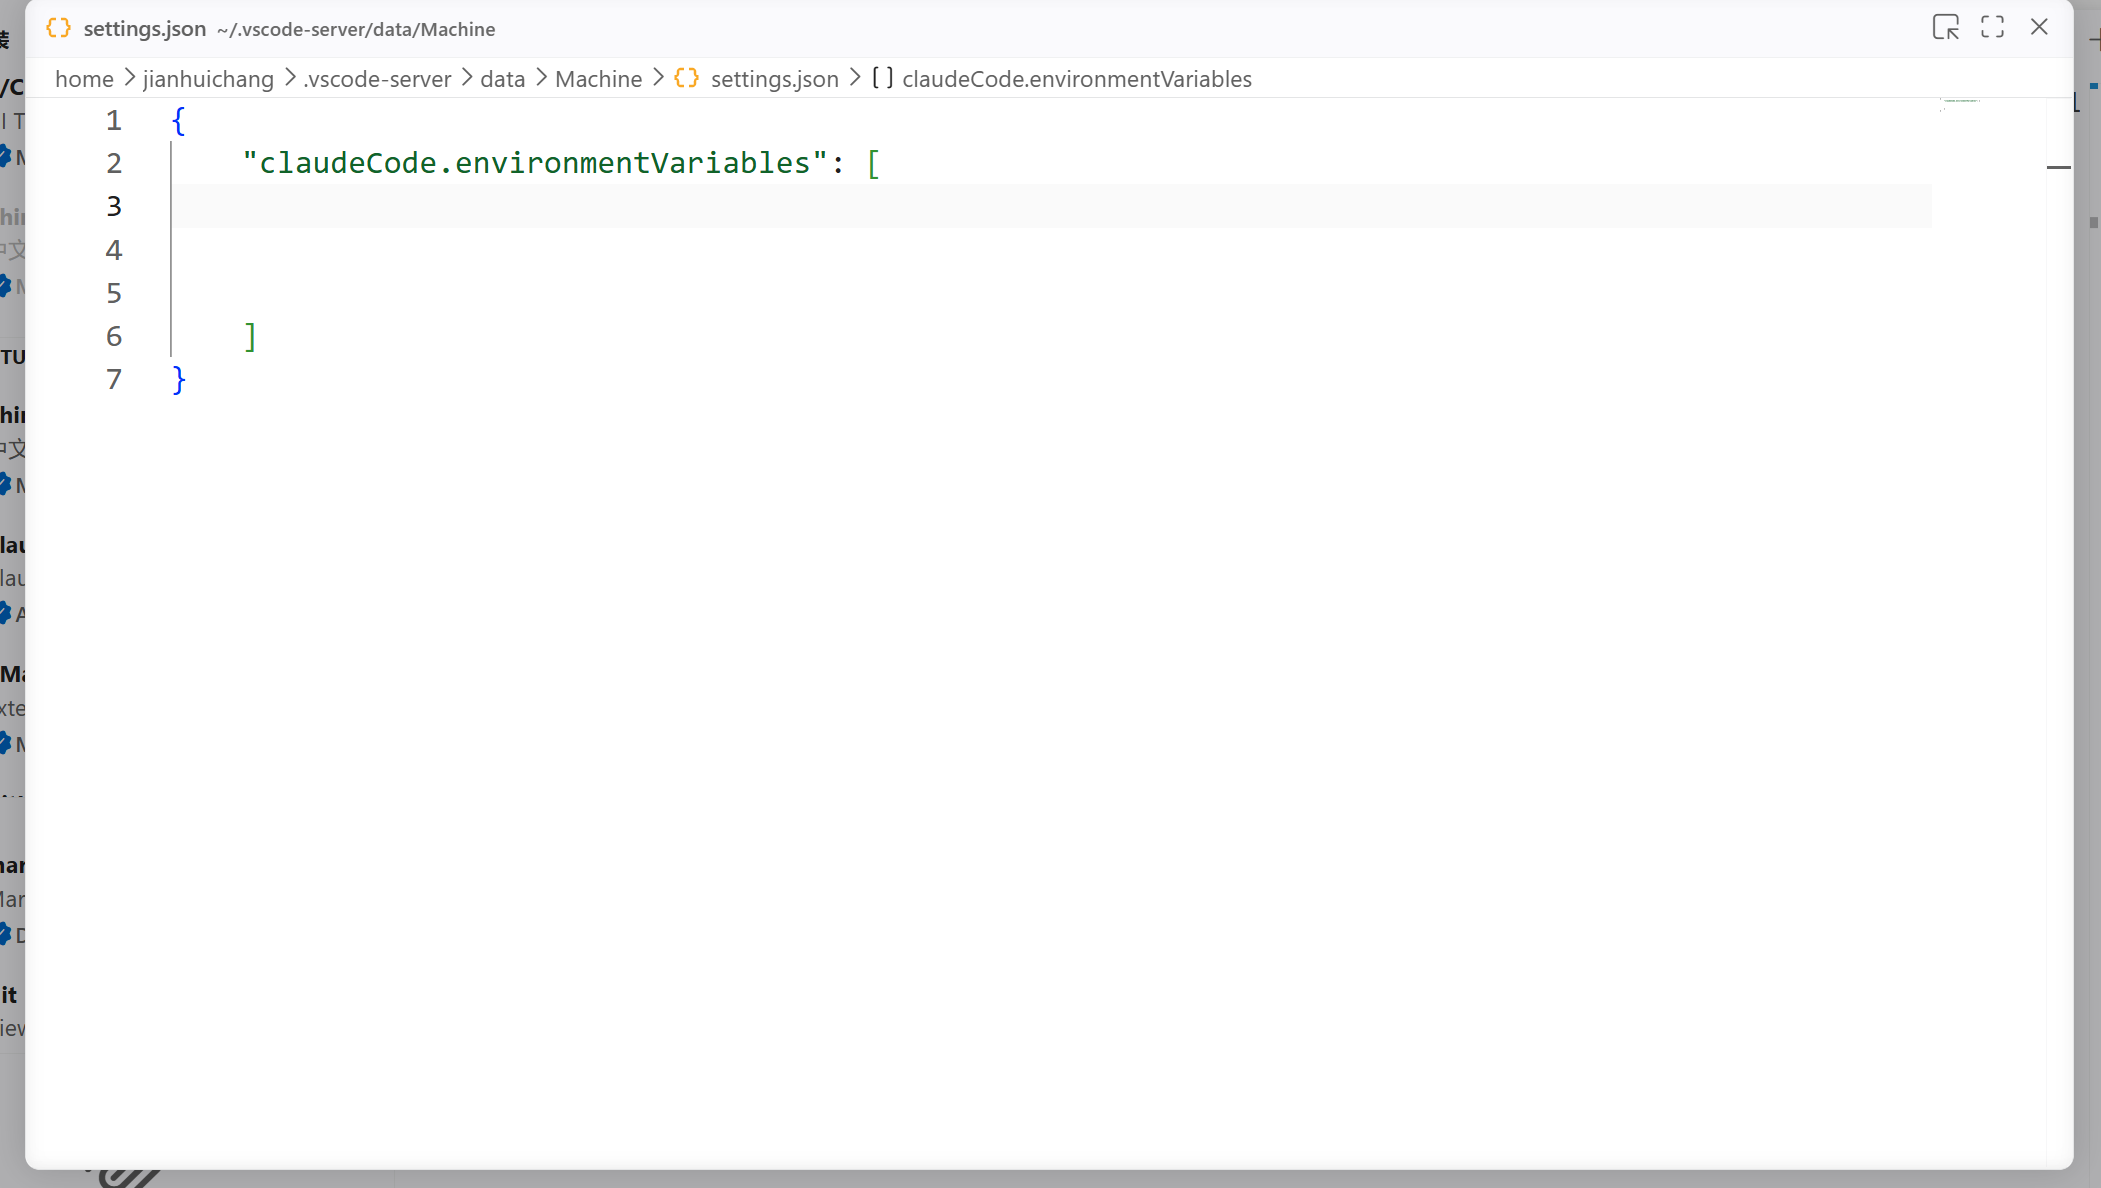This screenshot has height=1188, width=2101.
Task: Click line number 2 in gutter
Action: pos(114,163)
